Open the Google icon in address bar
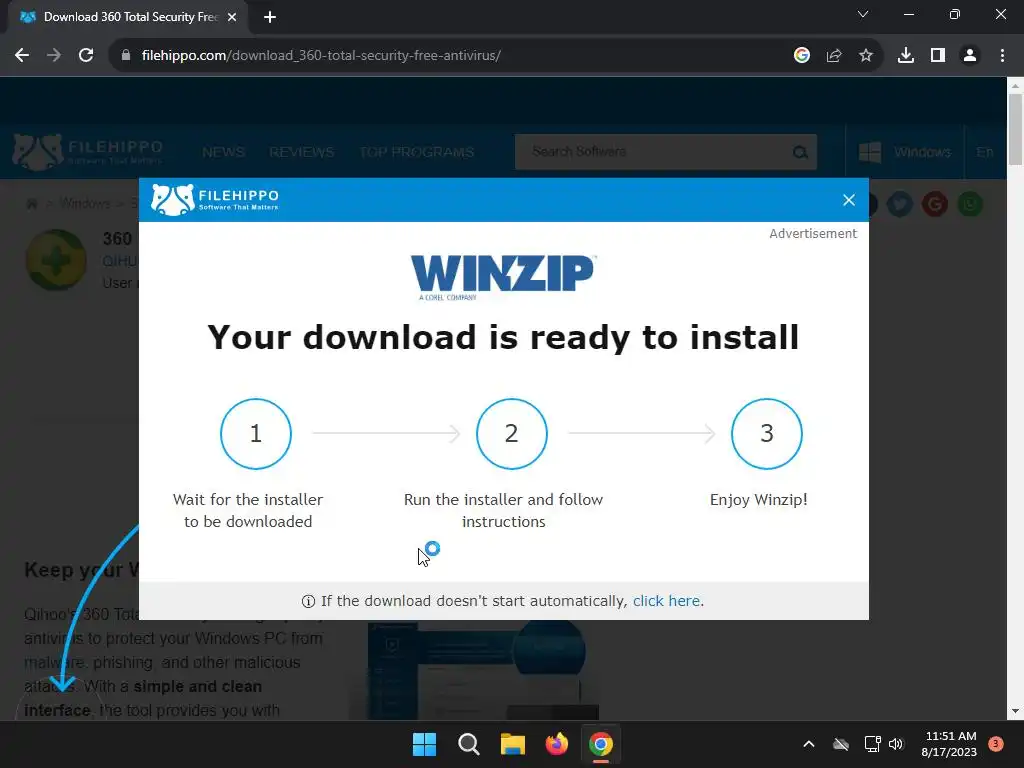The image size is (1024, 768). (801, 56)
